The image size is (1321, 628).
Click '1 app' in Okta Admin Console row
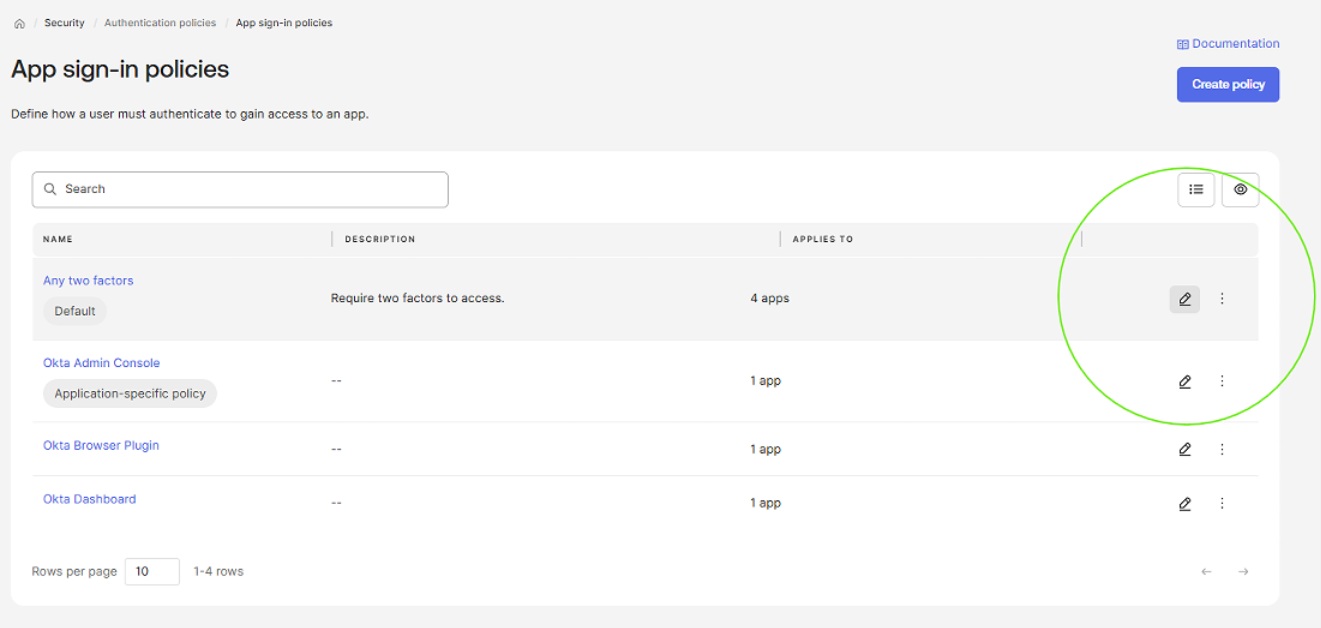pos(766,381)
